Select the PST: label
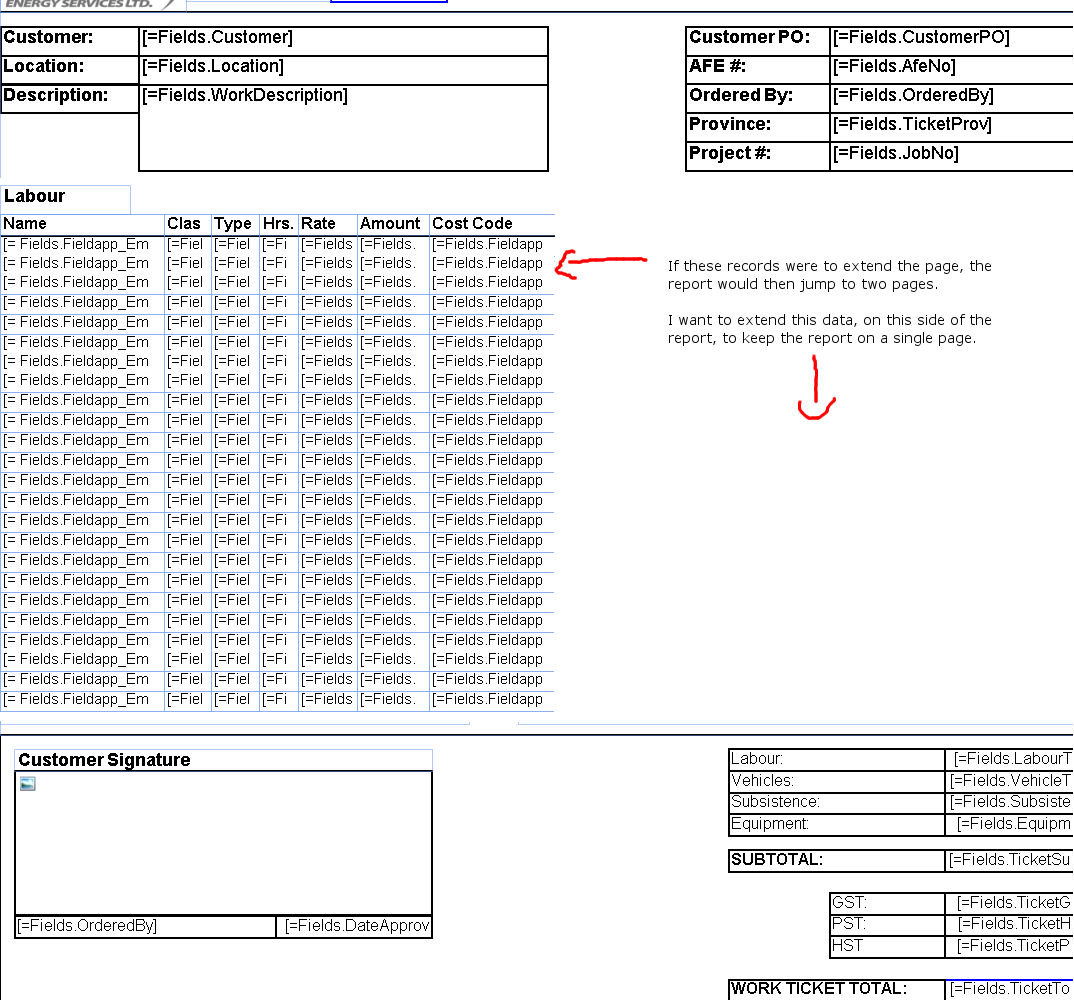Screen dimensions: 1074x1000 click(x=887, y=925)
